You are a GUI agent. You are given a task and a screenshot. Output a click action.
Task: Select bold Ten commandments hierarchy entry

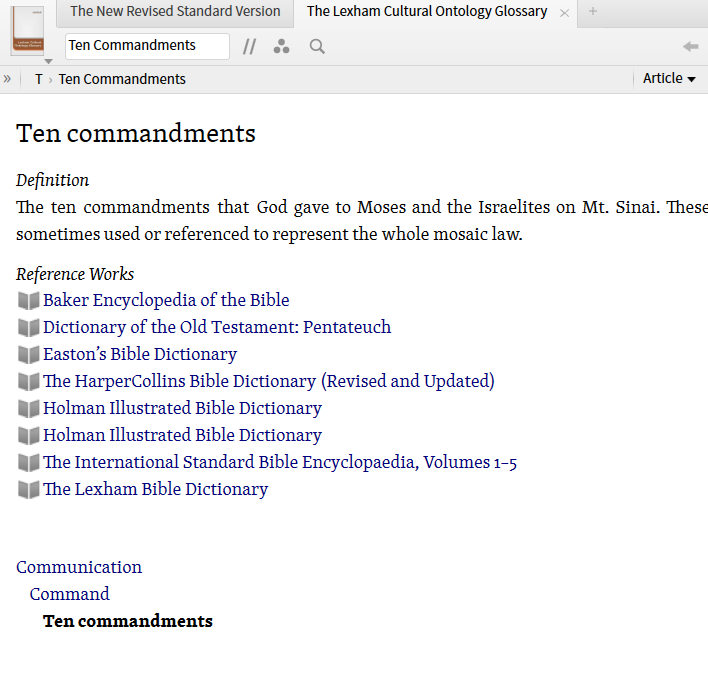tap(128, 622)
